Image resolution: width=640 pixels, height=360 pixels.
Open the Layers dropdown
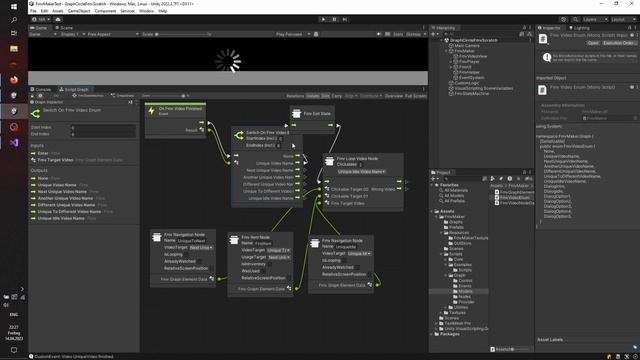coord(595,19)
